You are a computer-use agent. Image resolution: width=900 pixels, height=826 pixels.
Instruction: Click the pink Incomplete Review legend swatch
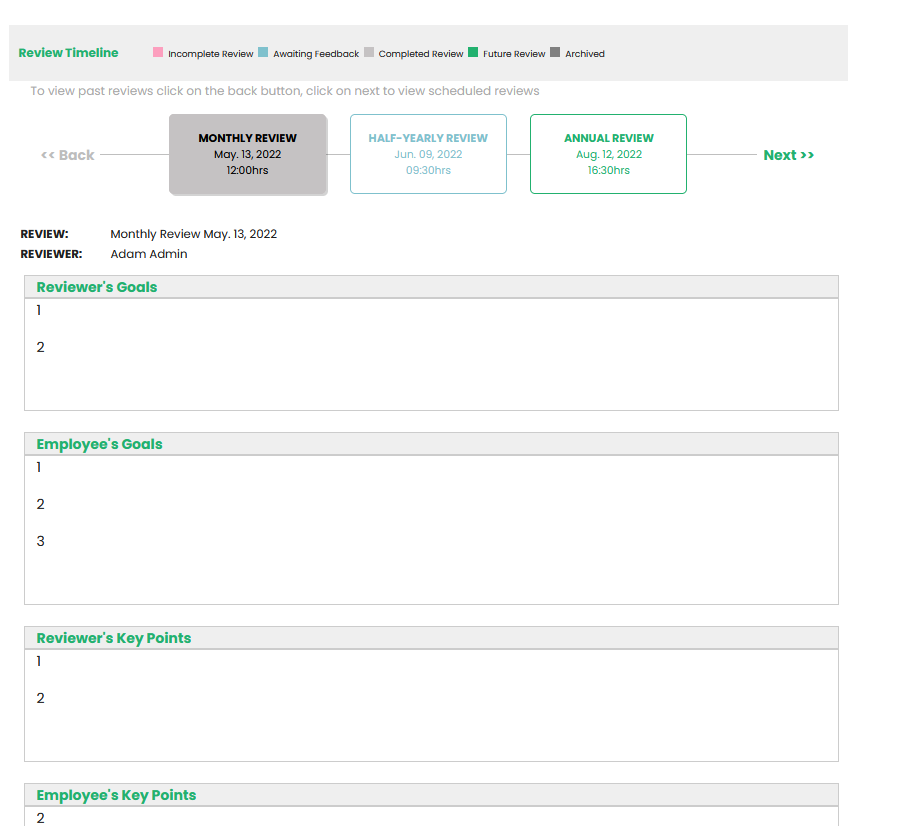click(x=158, y=52)
